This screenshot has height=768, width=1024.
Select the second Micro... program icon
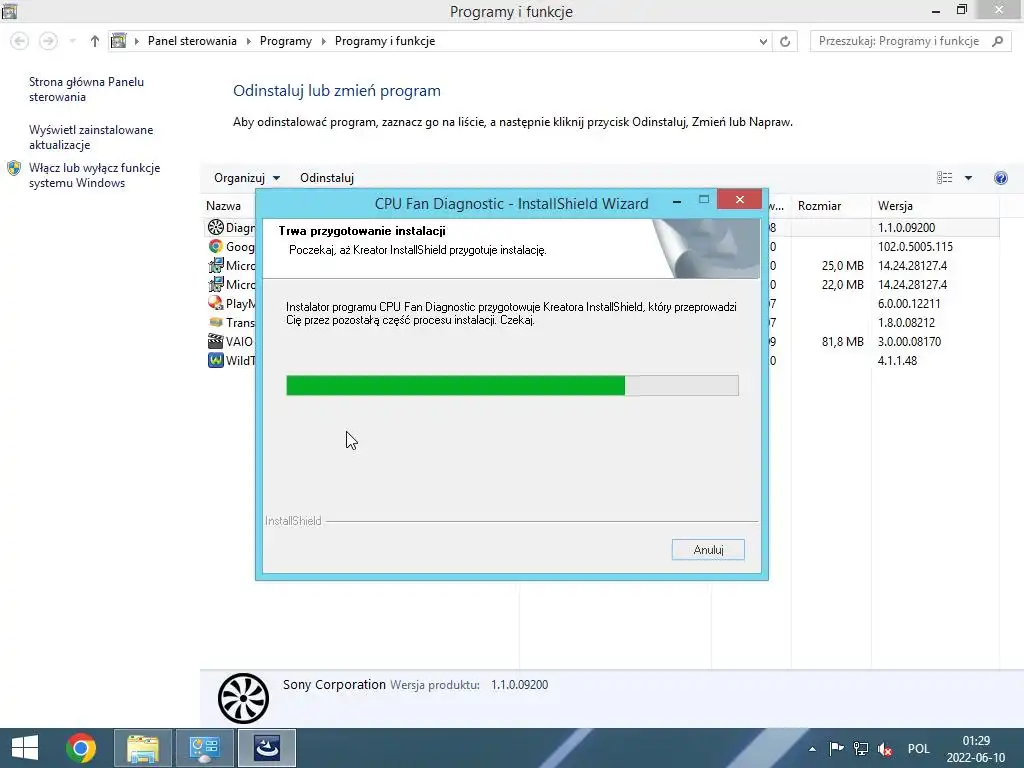click(216, 284)
